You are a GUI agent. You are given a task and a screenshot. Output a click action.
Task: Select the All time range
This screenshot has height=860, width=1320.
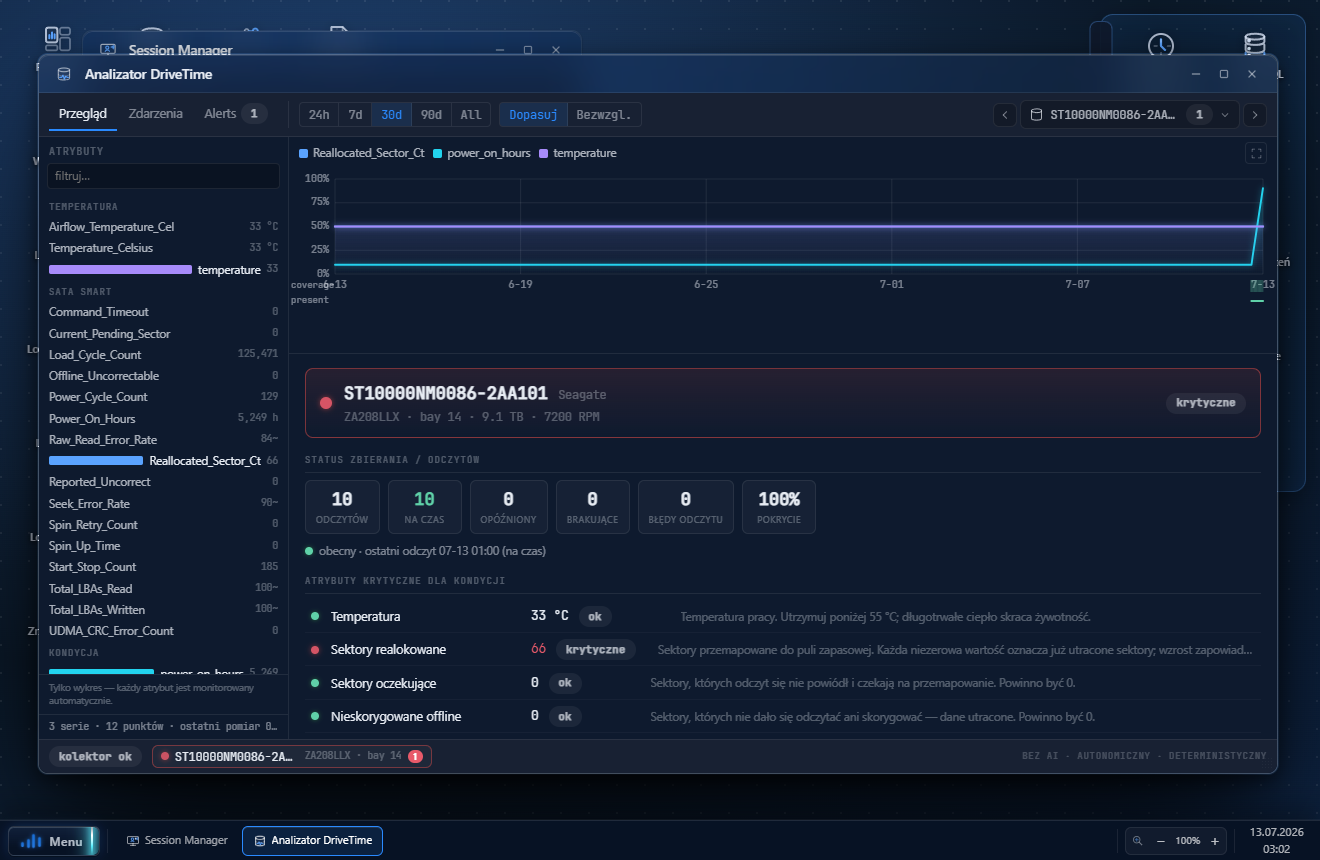[471, 115]
